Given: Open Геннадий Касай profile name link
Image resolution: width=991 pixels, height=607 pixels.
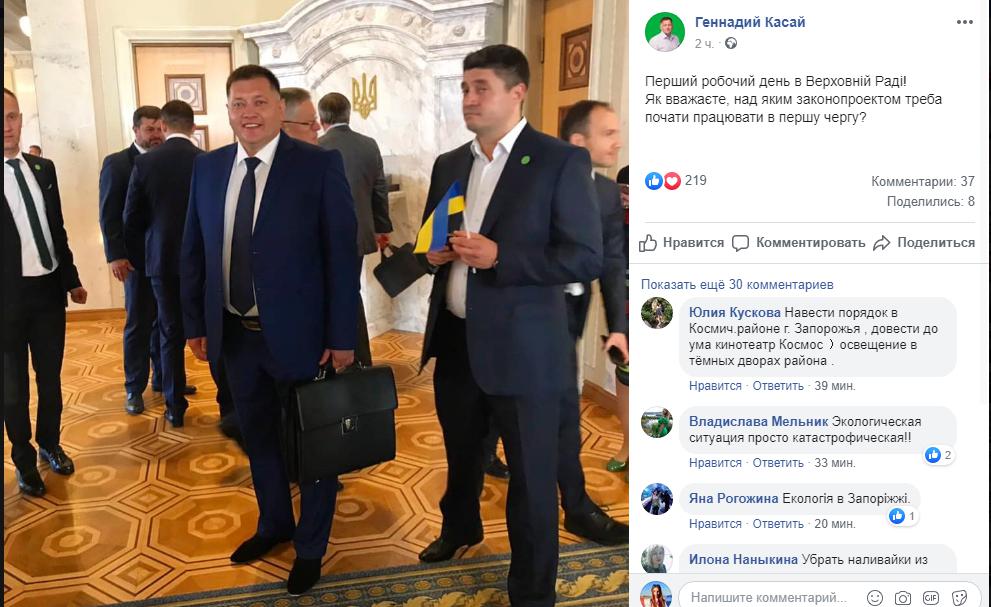Looking at the screenshot, I should point(750,22).
